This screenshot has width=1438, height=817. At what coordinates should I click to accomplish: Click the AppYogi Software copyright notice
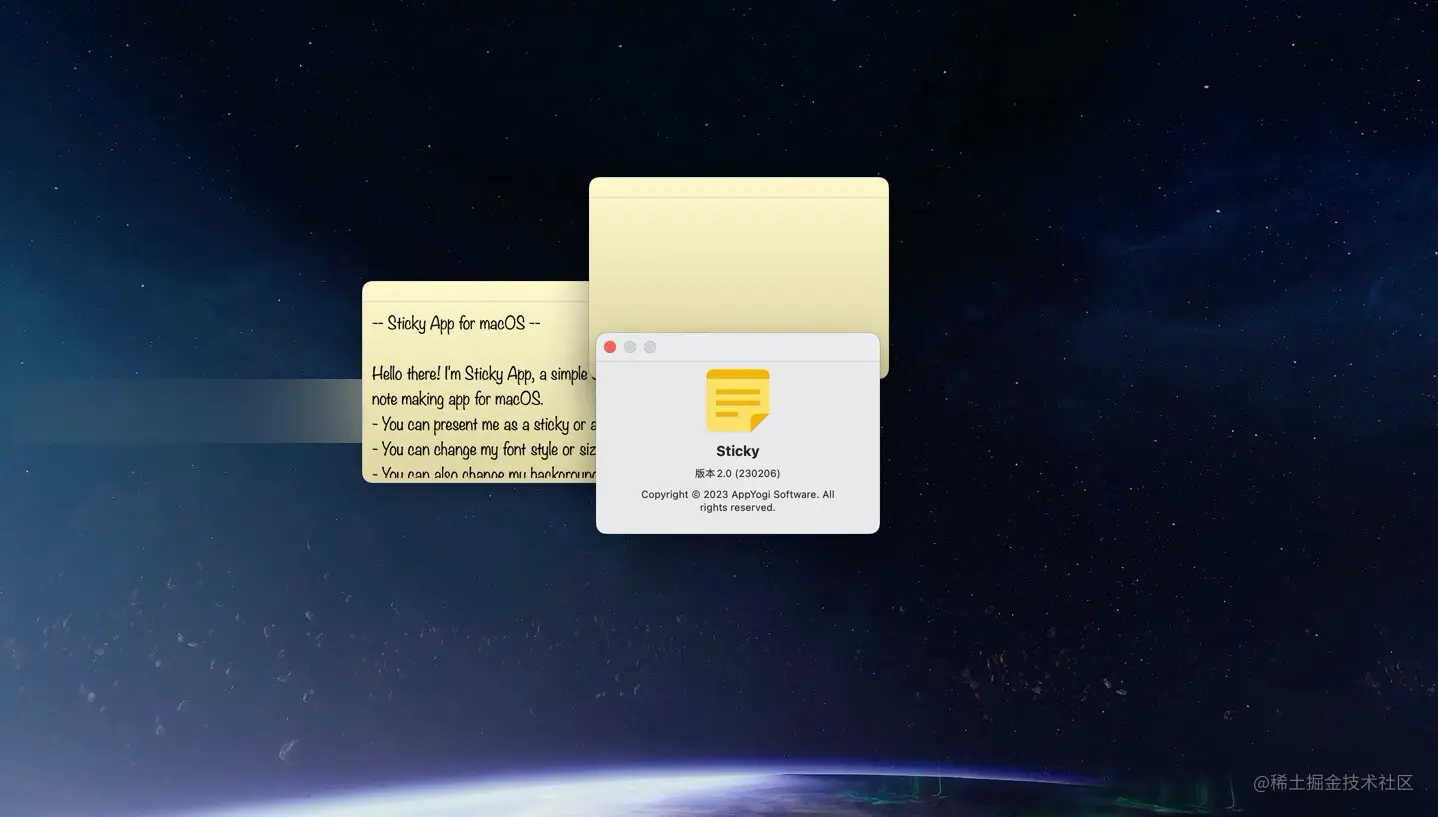(x=738, y=501)
